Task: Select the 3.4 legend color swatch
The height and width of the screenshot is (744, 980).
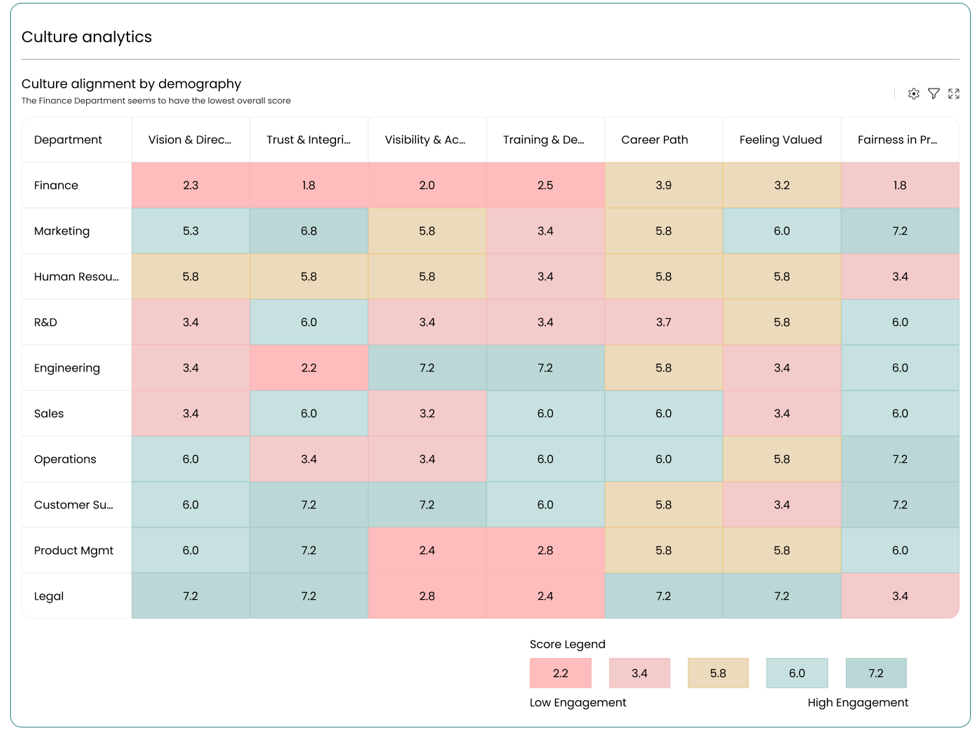Action: click(639, 673)
